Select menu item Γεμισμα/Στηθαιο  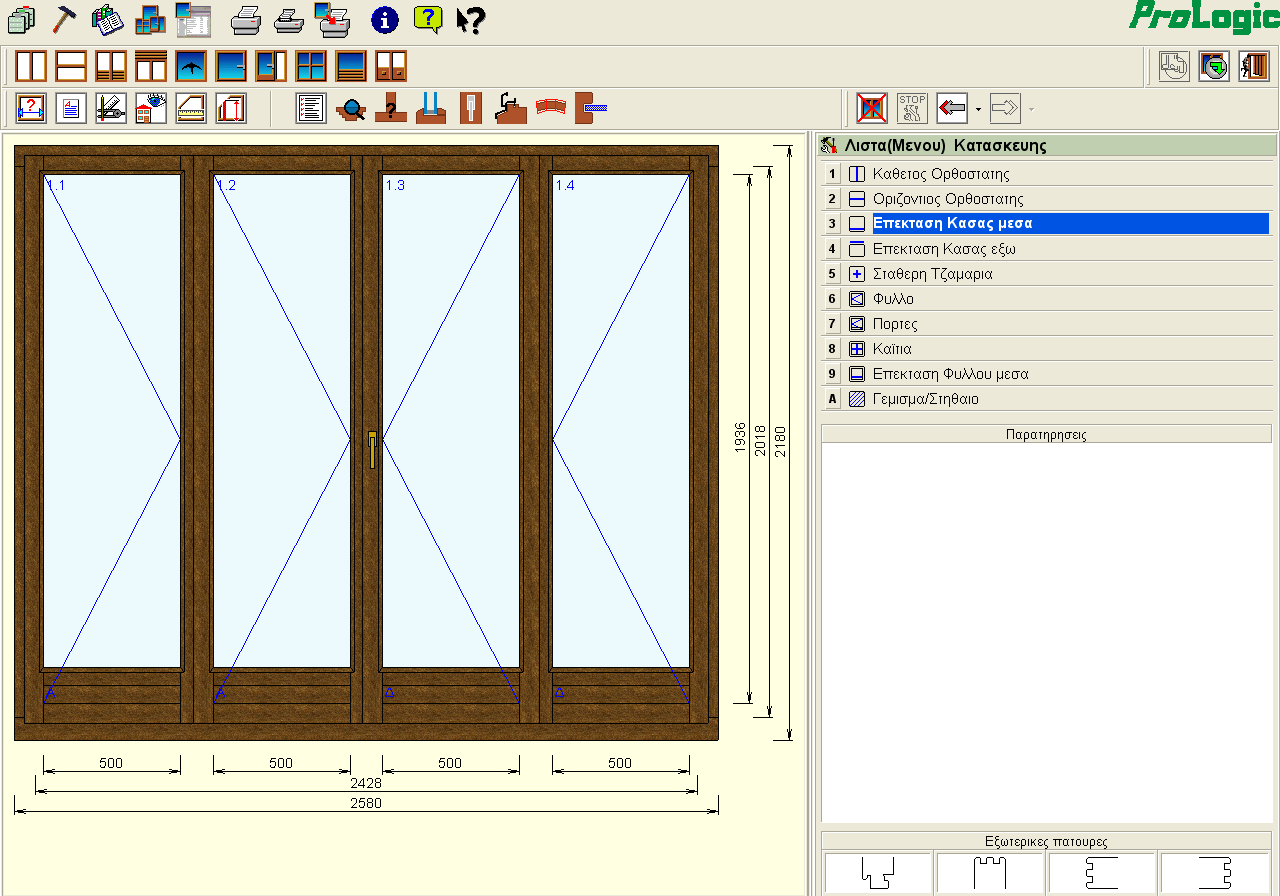click(1046, 399)
